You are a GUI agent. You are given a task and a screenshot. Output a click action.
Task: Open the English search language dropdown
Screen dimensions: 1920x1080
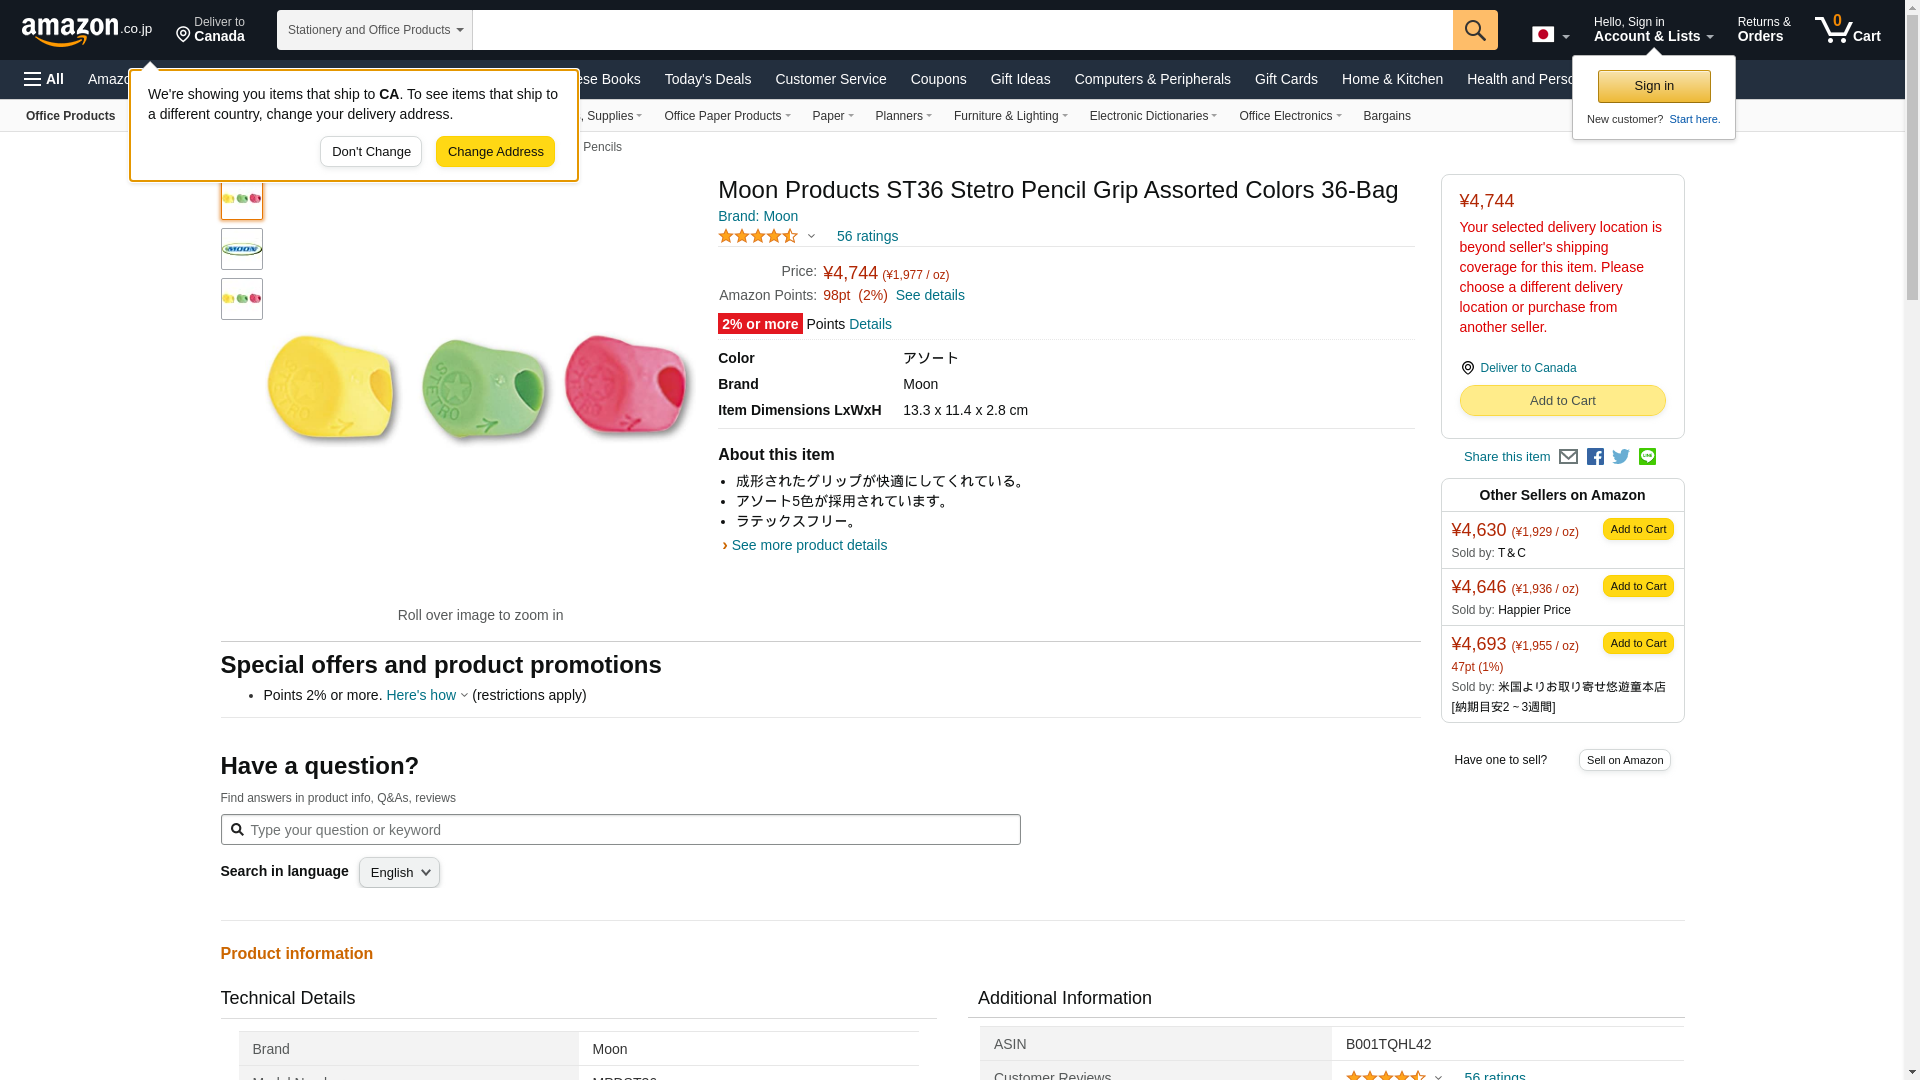click(x=399, y=873)
